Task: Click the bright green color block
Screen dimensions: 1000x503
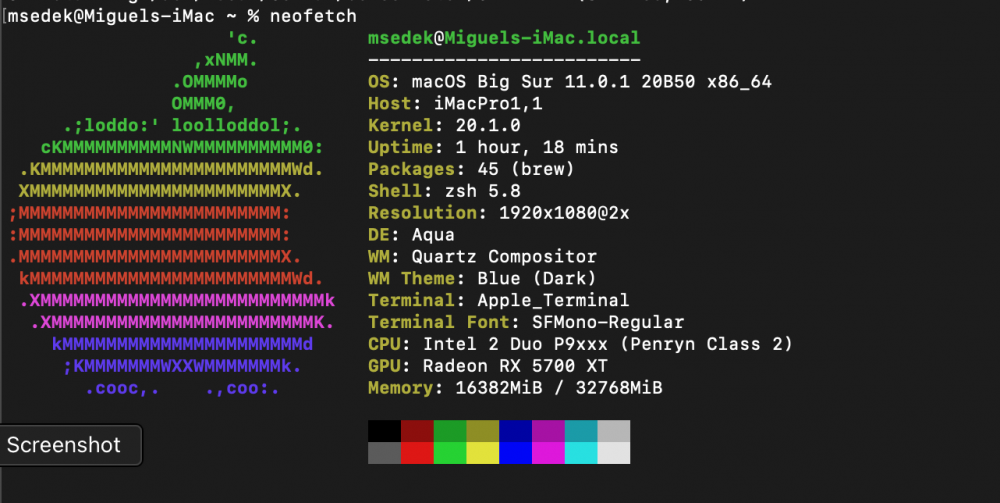Action: (450, 453)
